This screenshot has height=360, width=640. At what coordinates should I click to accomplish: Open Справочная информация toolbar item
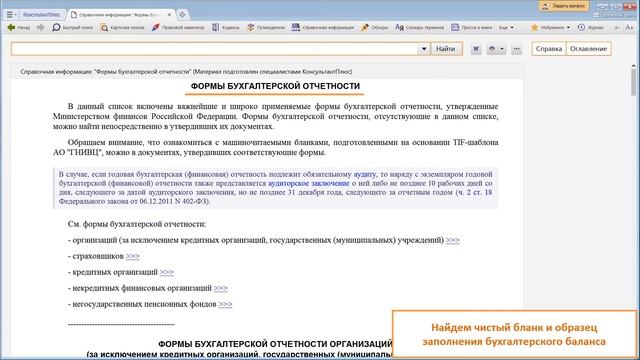[x=323, y=27]
